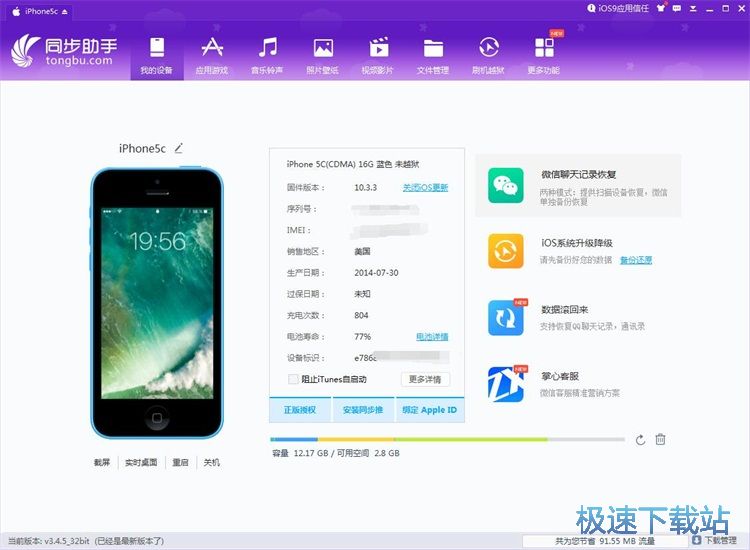Screen dimensions: 750x550
Task: Open the 照片壁纸 photos section
Action: (323, 56)
